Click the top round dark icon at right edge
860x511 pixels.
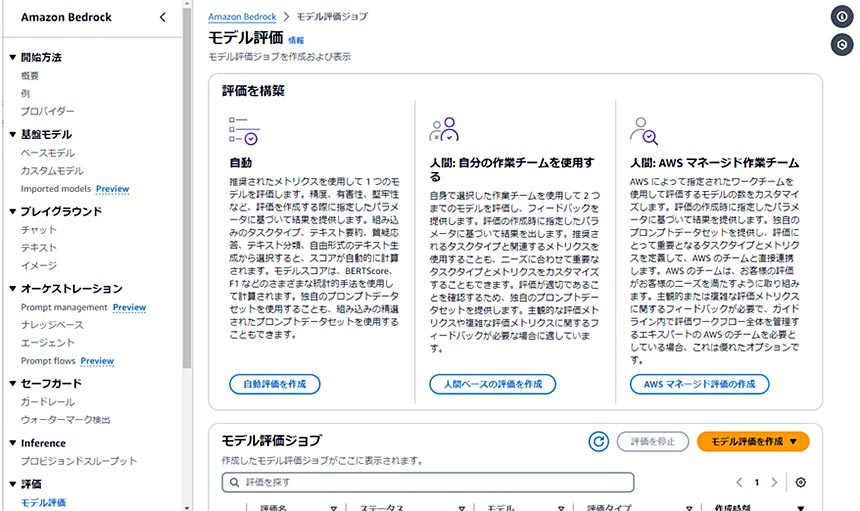point(841,16)
